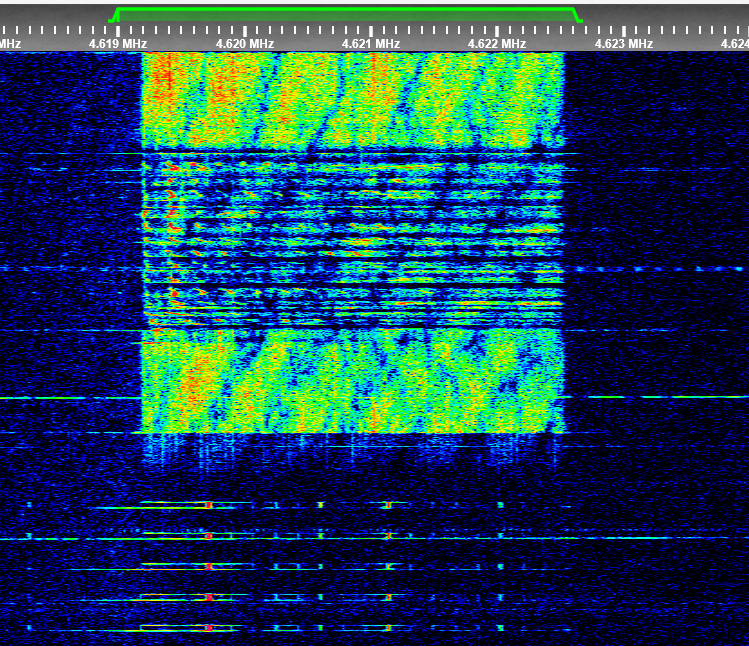Image resolution: width=749 pixels, height=646 pixels.
Task: Click the 4.622 MHz frequency label
Action: pyautogui.click(x=497, y=44)
